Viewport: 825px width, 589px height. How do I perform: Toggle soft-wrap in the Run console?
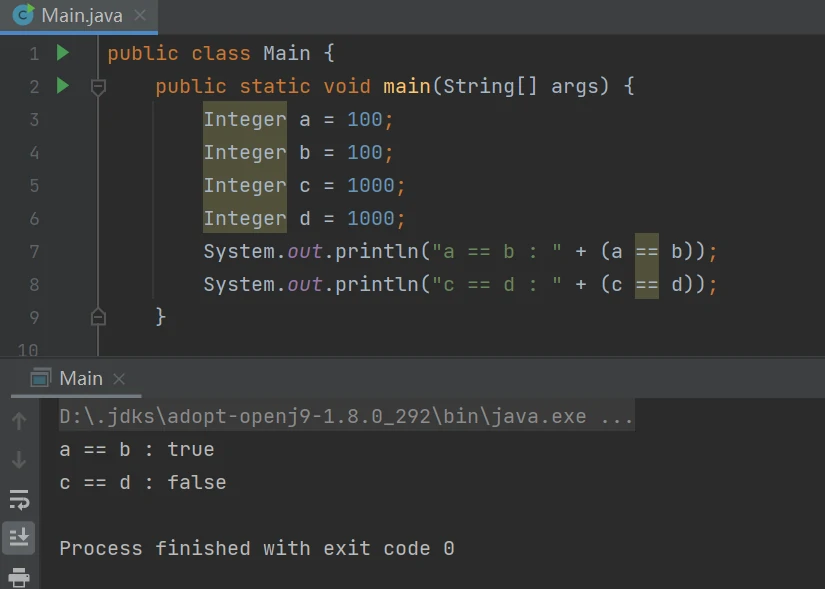point(19,499)
